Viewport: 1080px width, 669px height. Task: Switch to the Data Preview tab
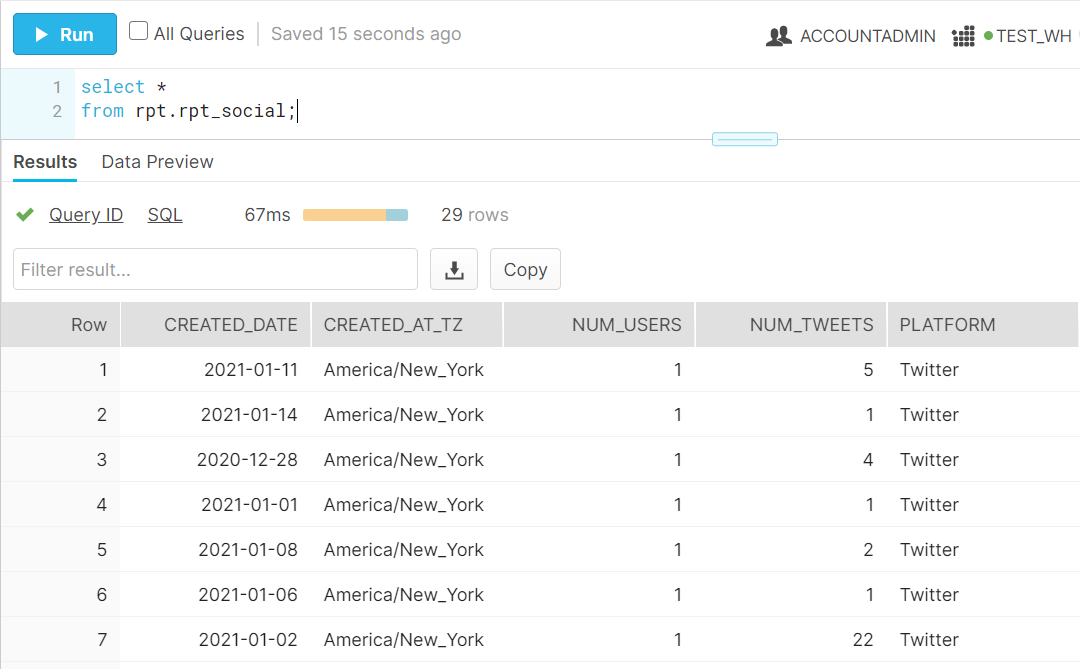tap(157, 162)
